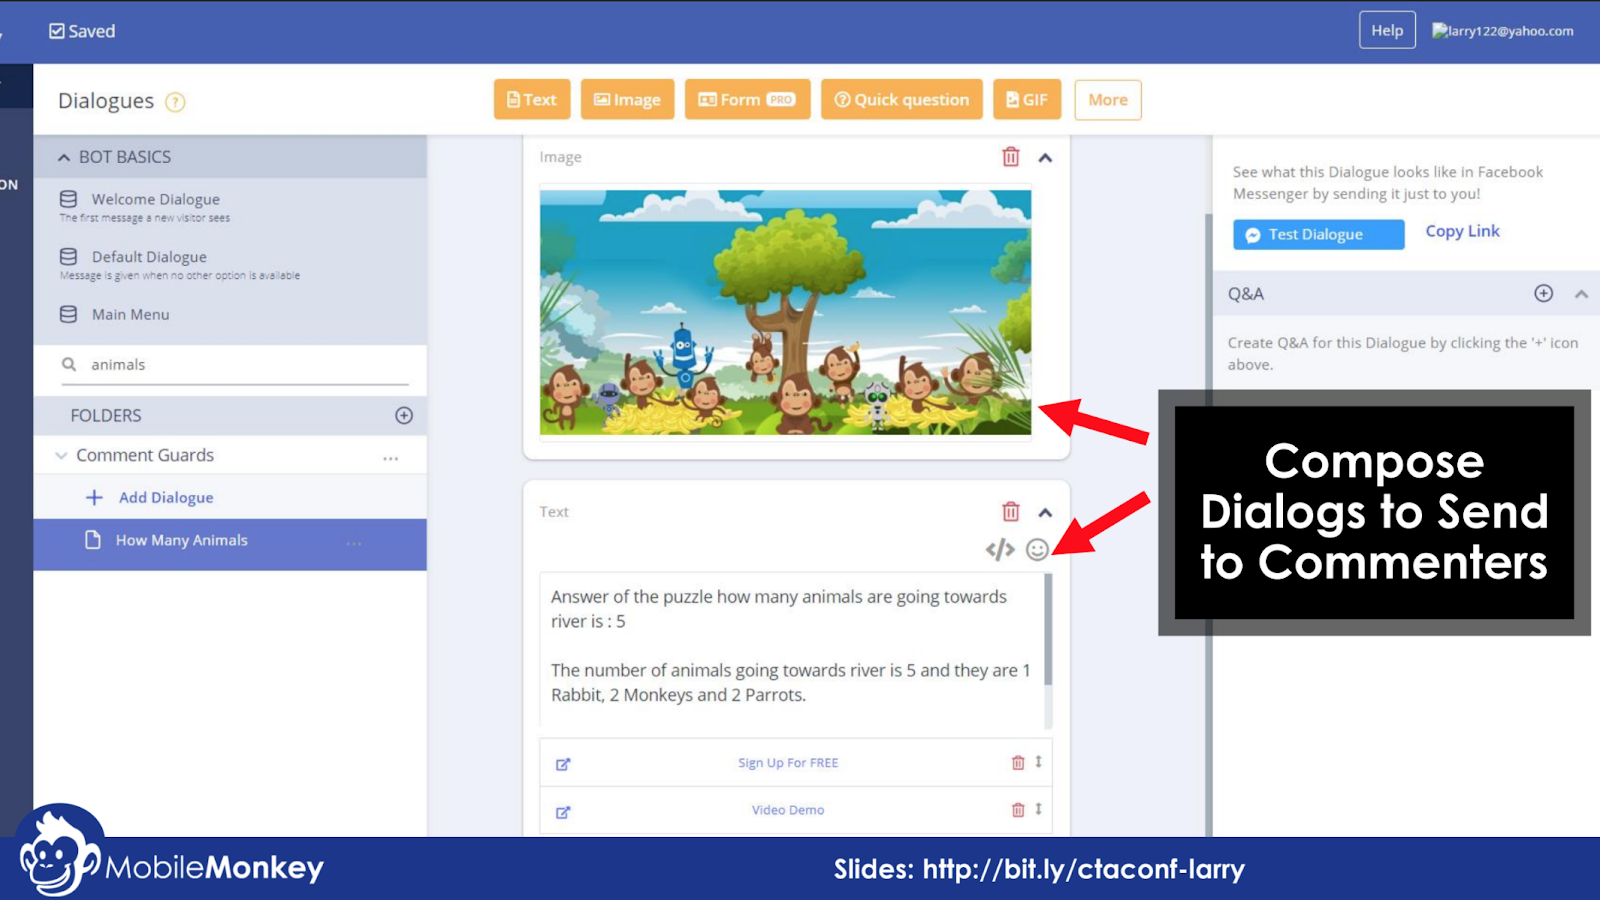The height and width of the screenshot is (900, 1600).
Task: Click the edit link icon for Video Demo
Action: coord(563,812)
